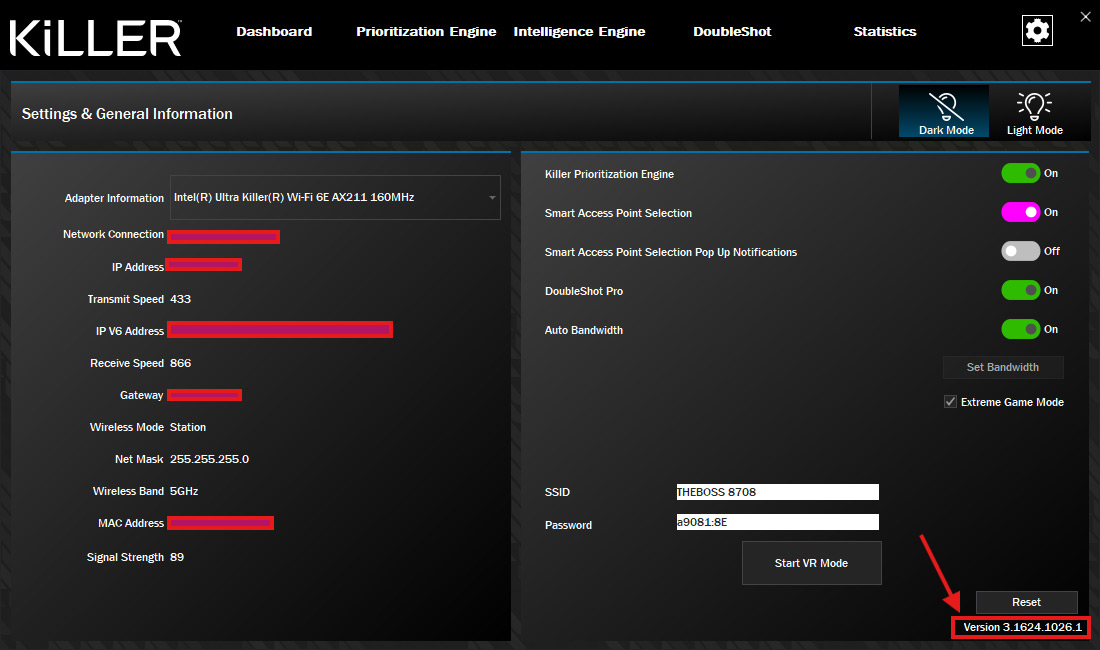Click the Wireless Band value 5GHz
This screenshot has height=650, width=1100.
pos(184,492)
